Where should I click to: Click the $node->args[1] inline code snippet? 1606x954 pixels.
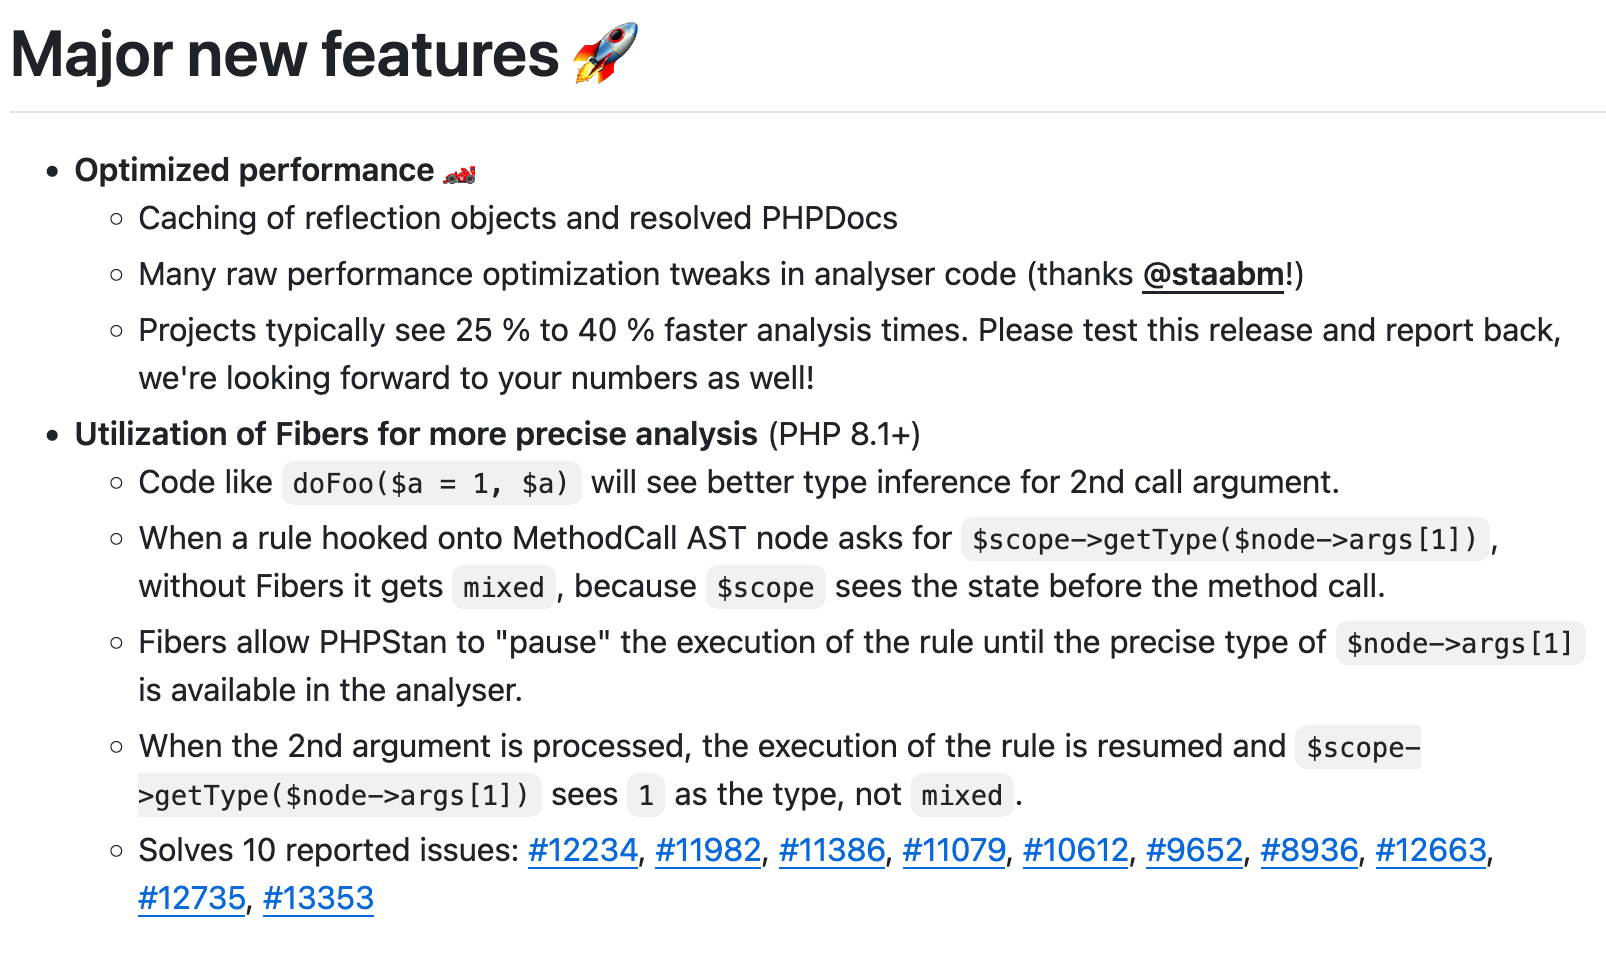point(1460,643)
